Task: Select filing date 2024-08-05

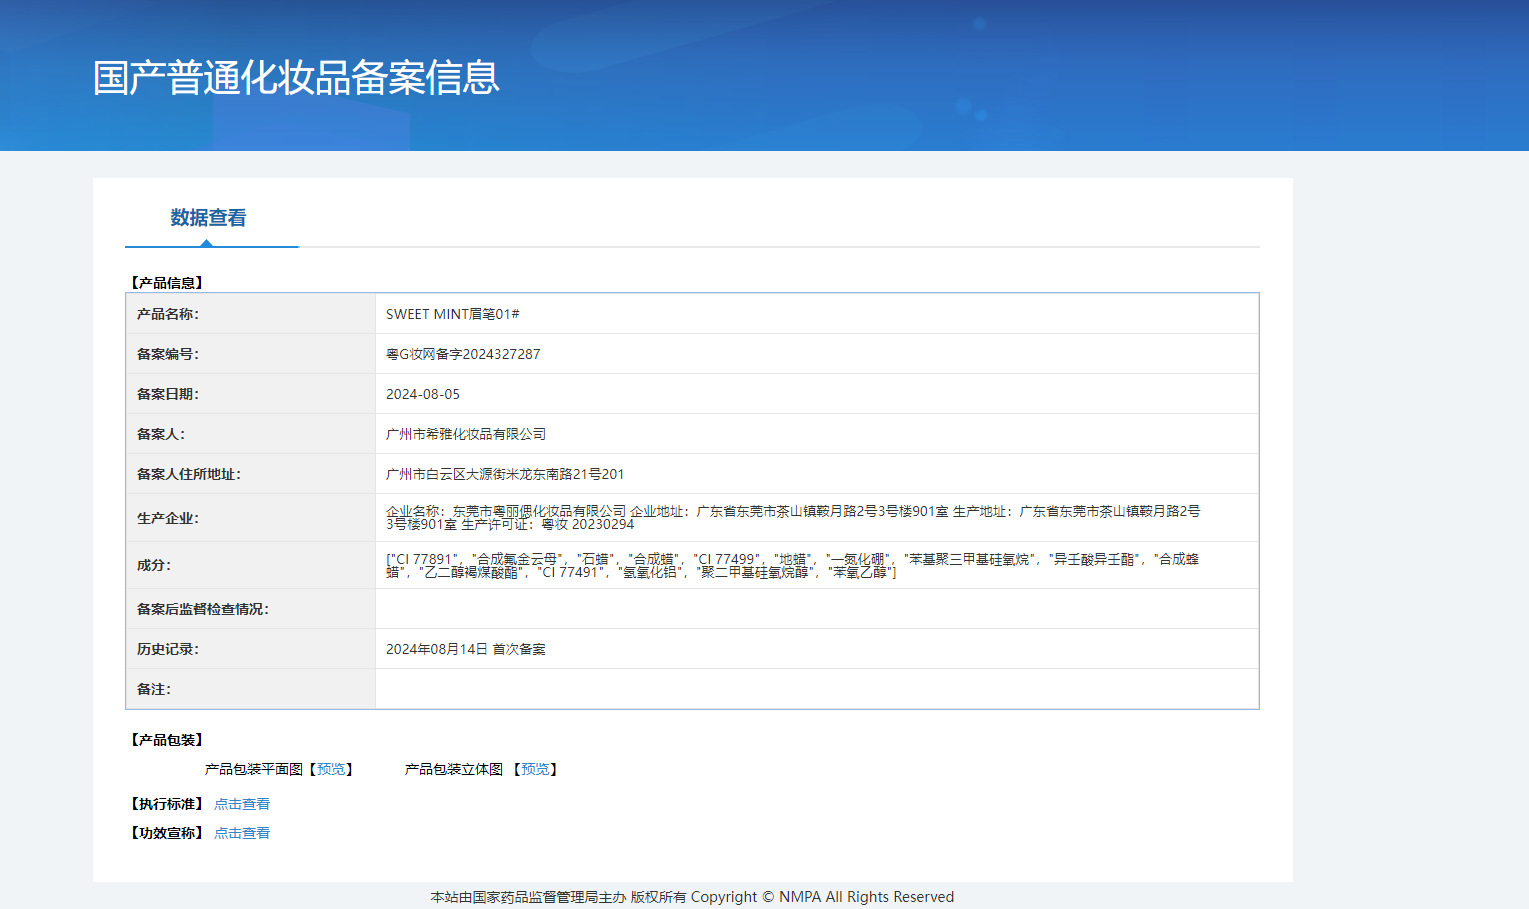Action: [x=423, y=394]
